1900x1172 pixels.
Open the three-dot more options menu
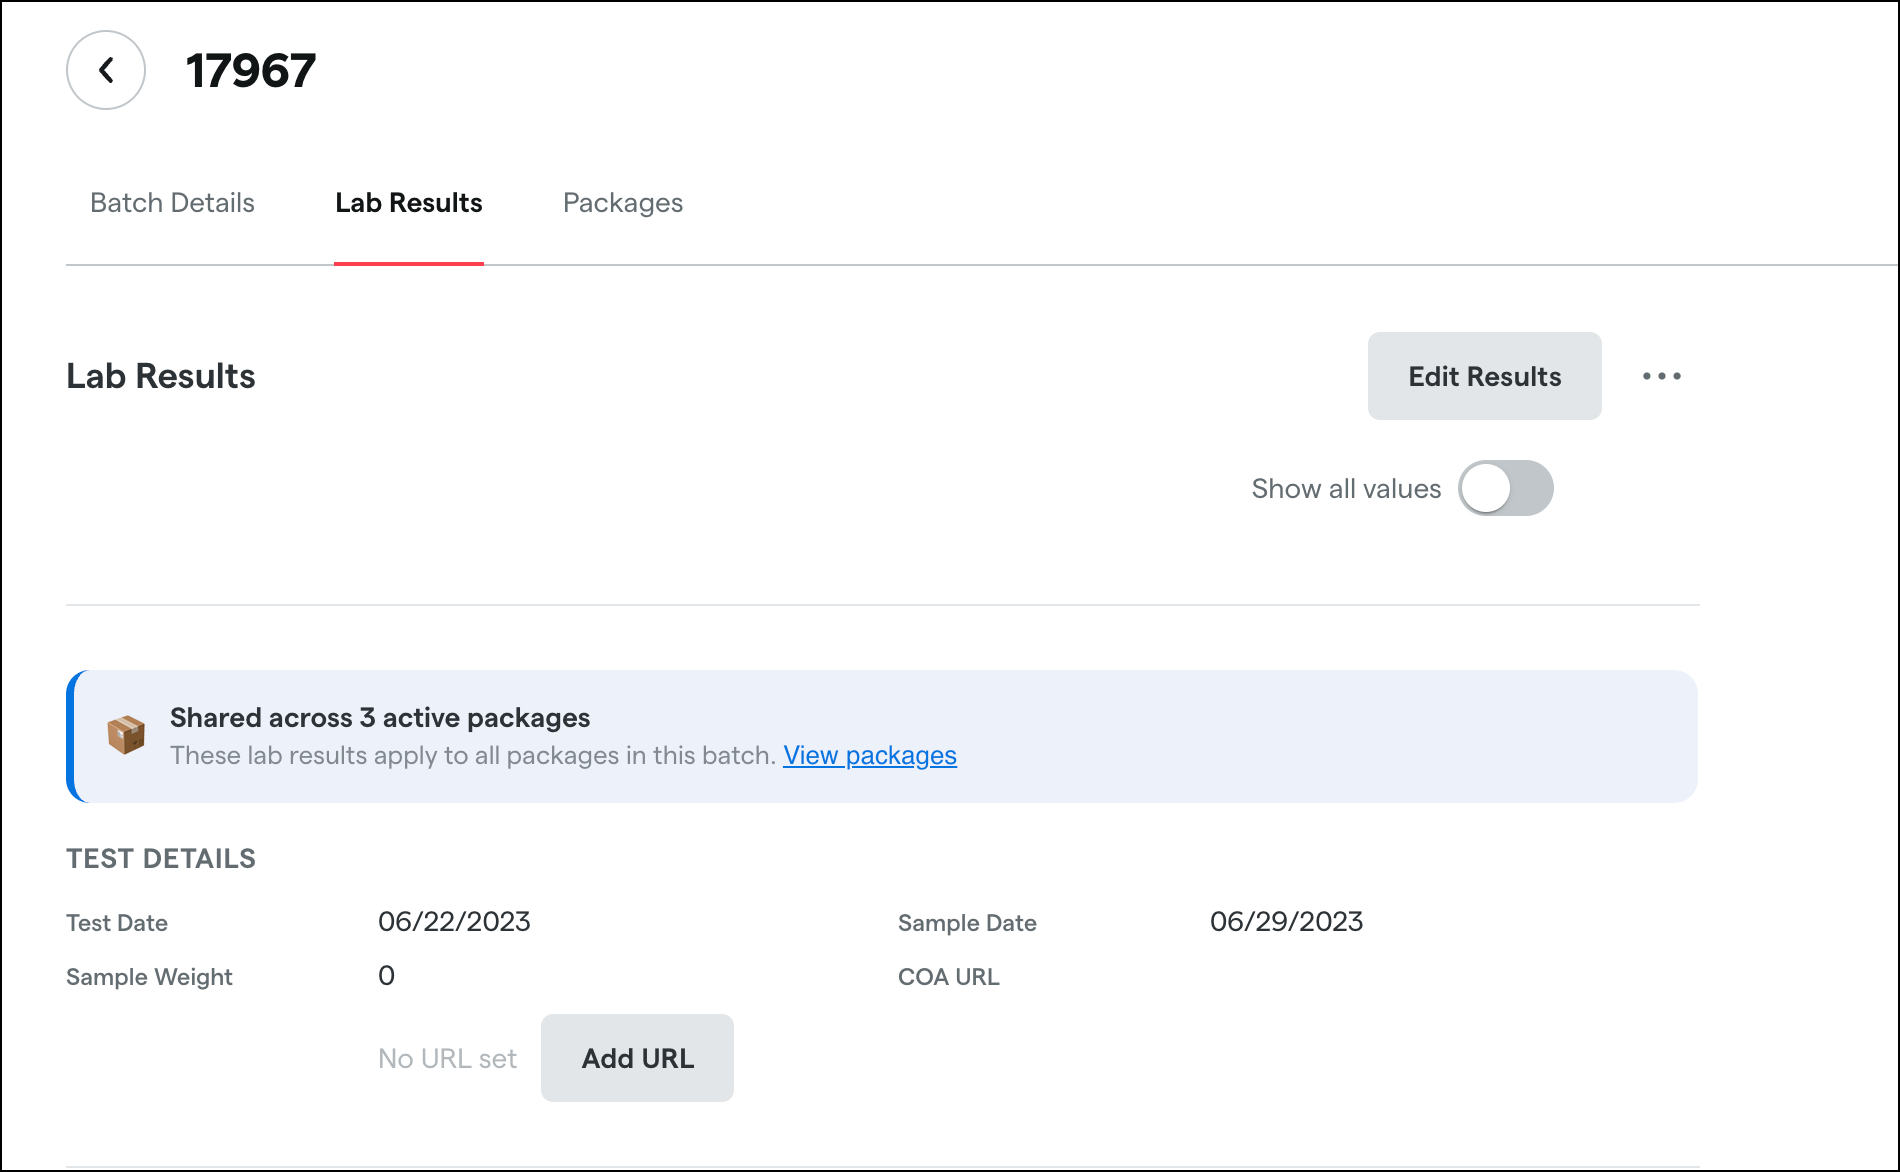tap(1662, 376)
